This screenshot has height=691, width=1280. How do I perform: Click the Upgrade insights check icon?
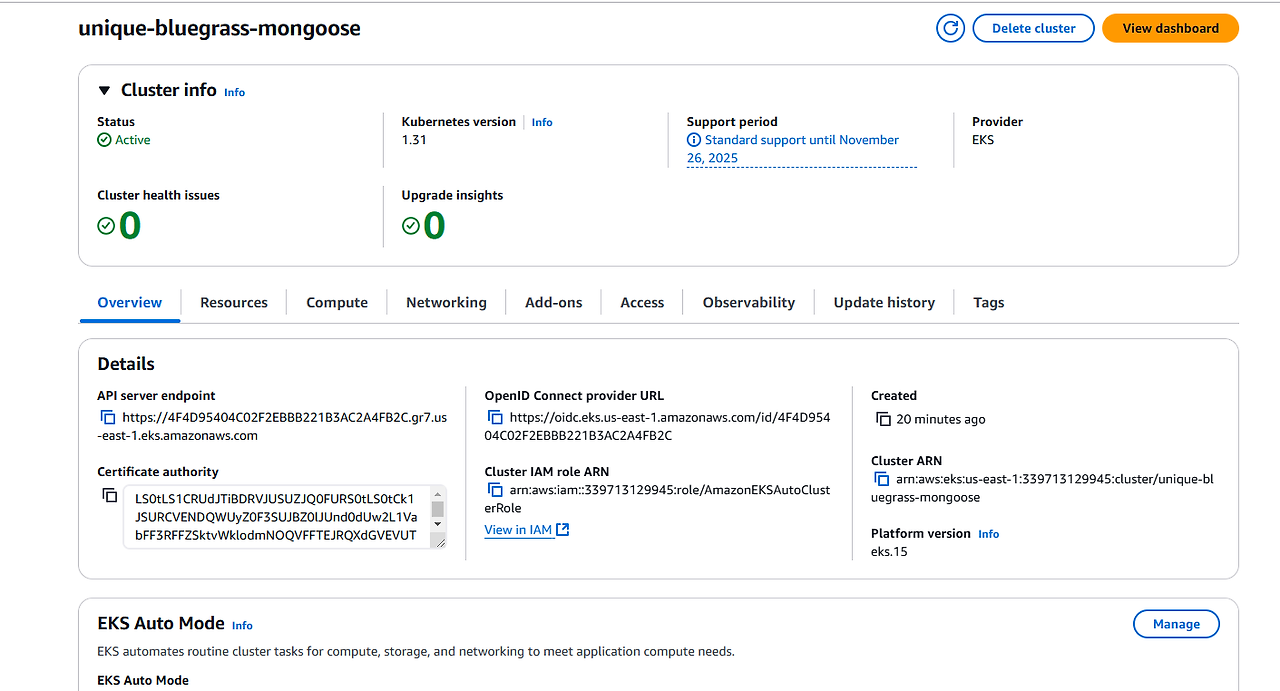pos(410,226)
